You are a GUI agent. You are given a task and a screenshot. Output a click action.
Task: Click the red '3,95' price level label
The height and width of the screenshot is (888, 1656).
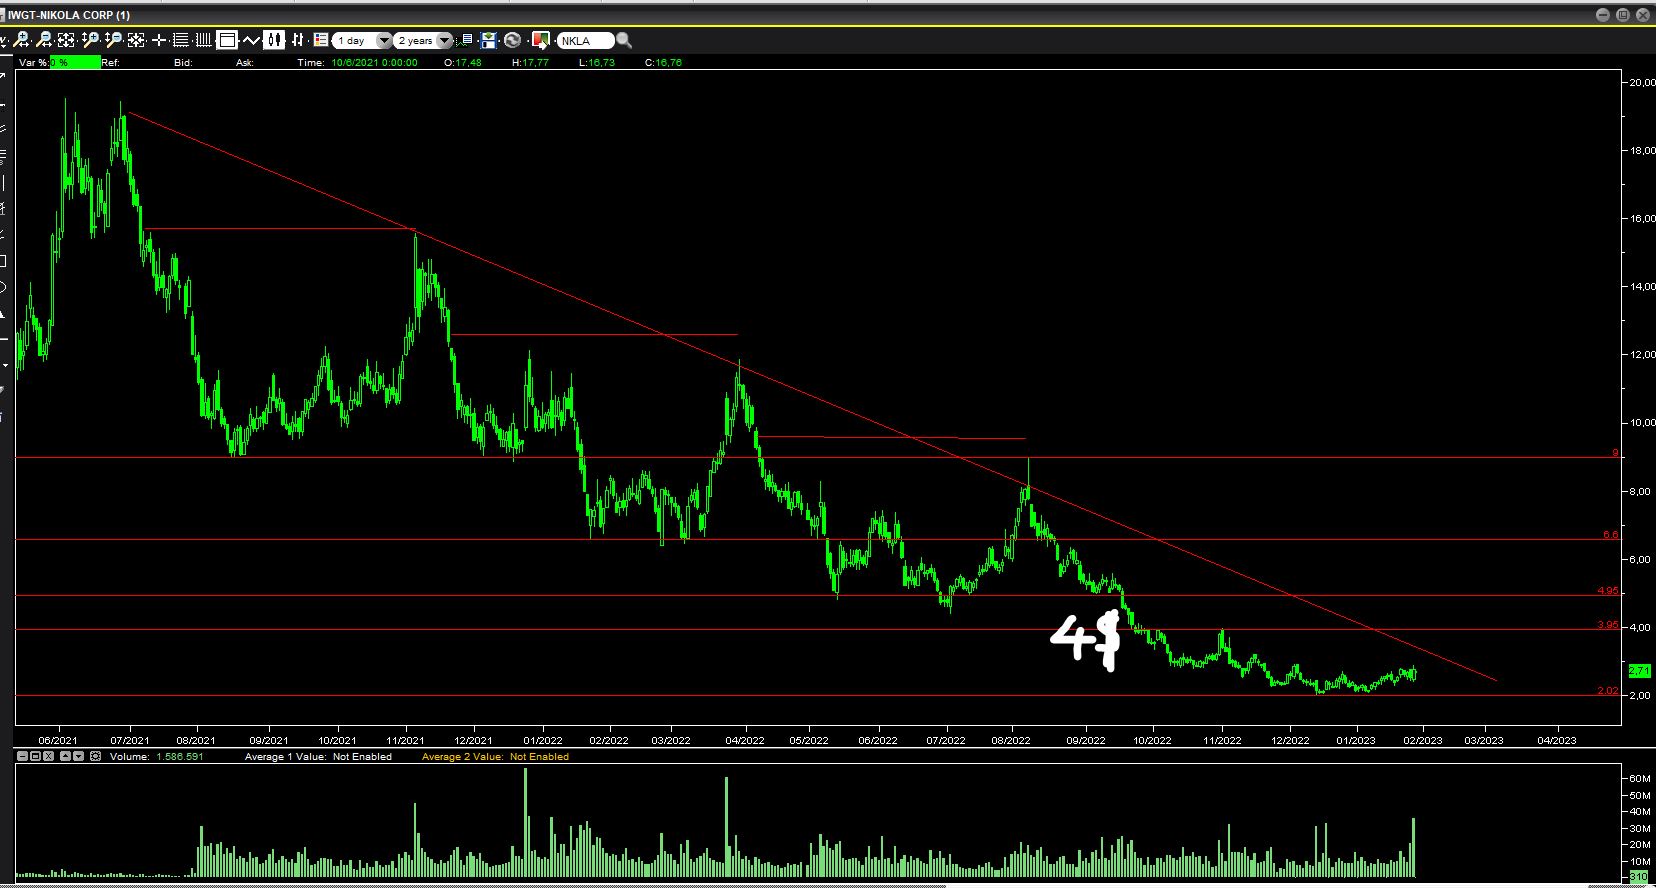pos(1608,625)
